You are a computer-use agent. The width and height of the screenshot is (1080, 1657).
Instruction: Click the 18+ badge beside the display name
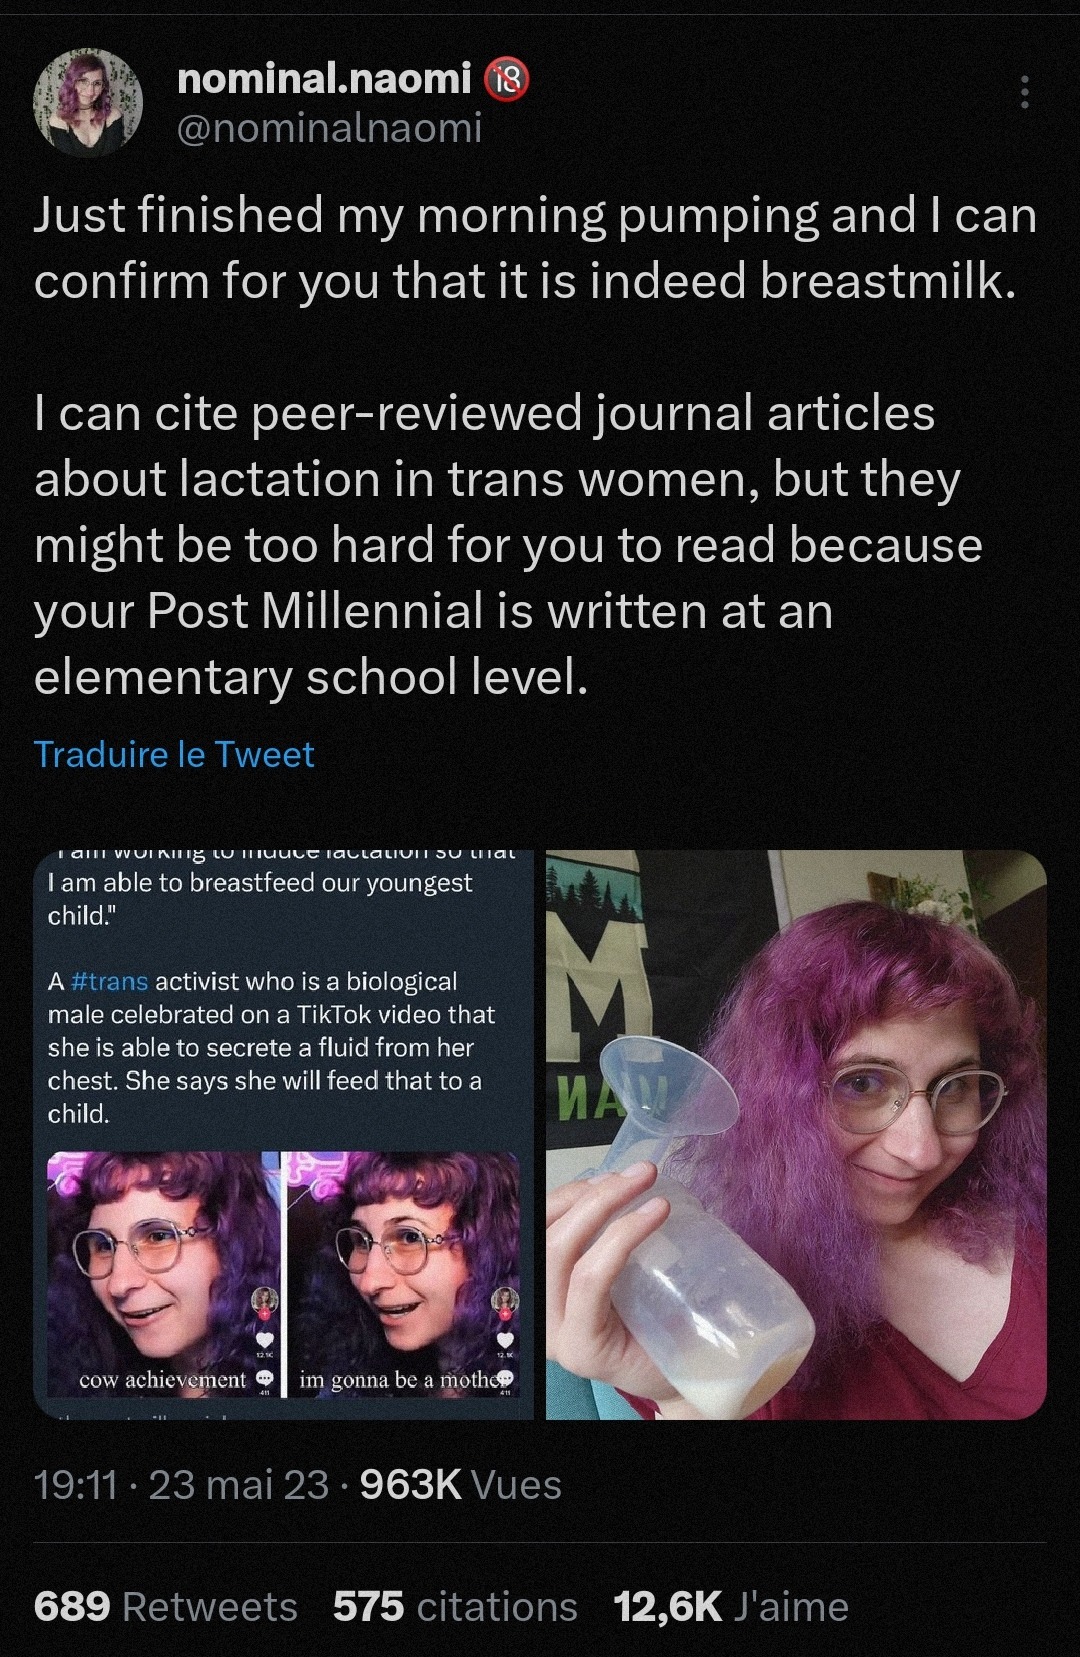[x=506, y=80]
